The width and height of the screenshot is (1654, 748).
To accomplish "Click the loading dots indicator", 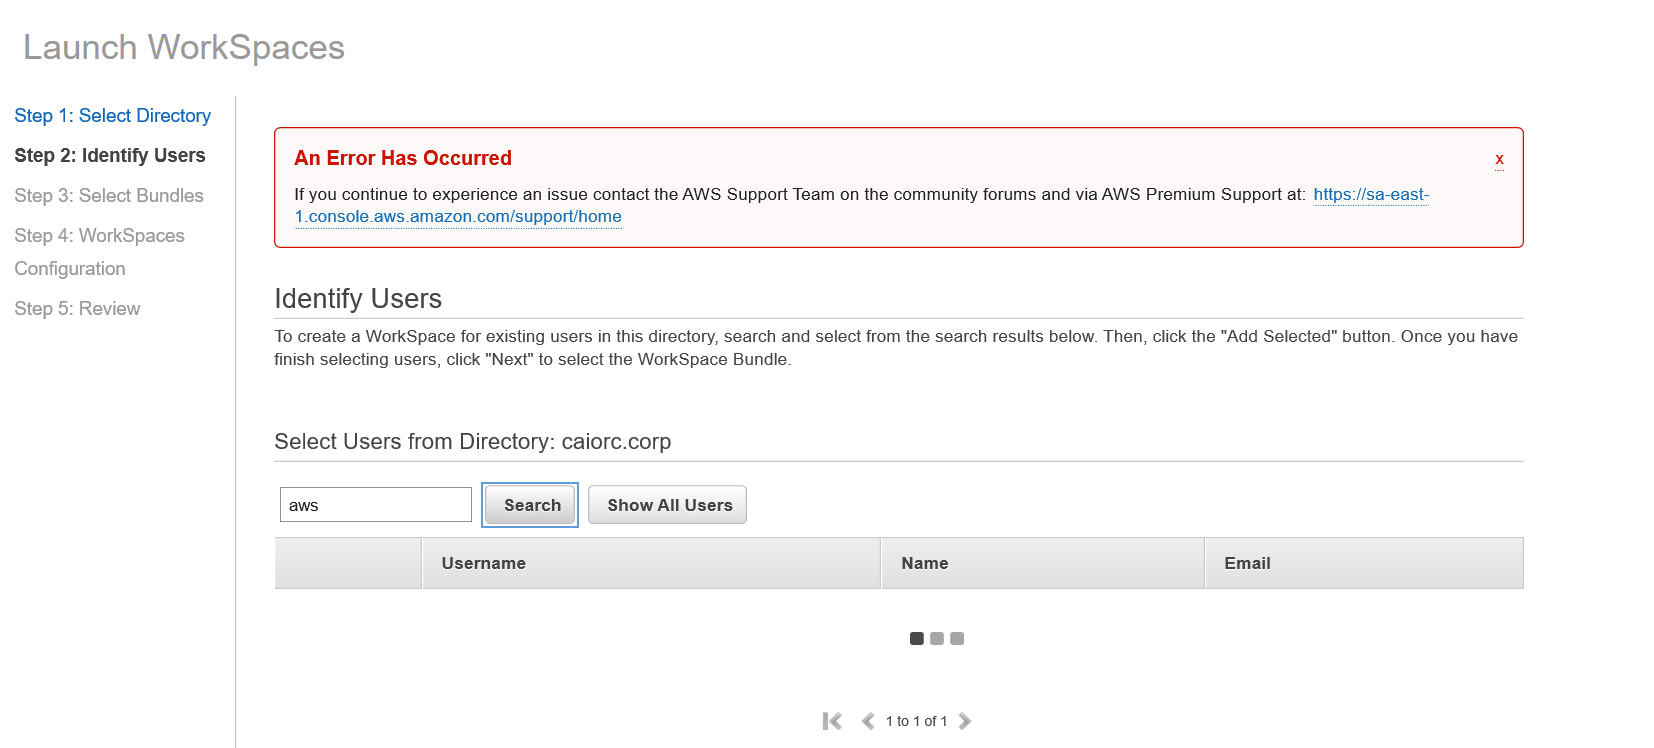I will click(937, 638).
